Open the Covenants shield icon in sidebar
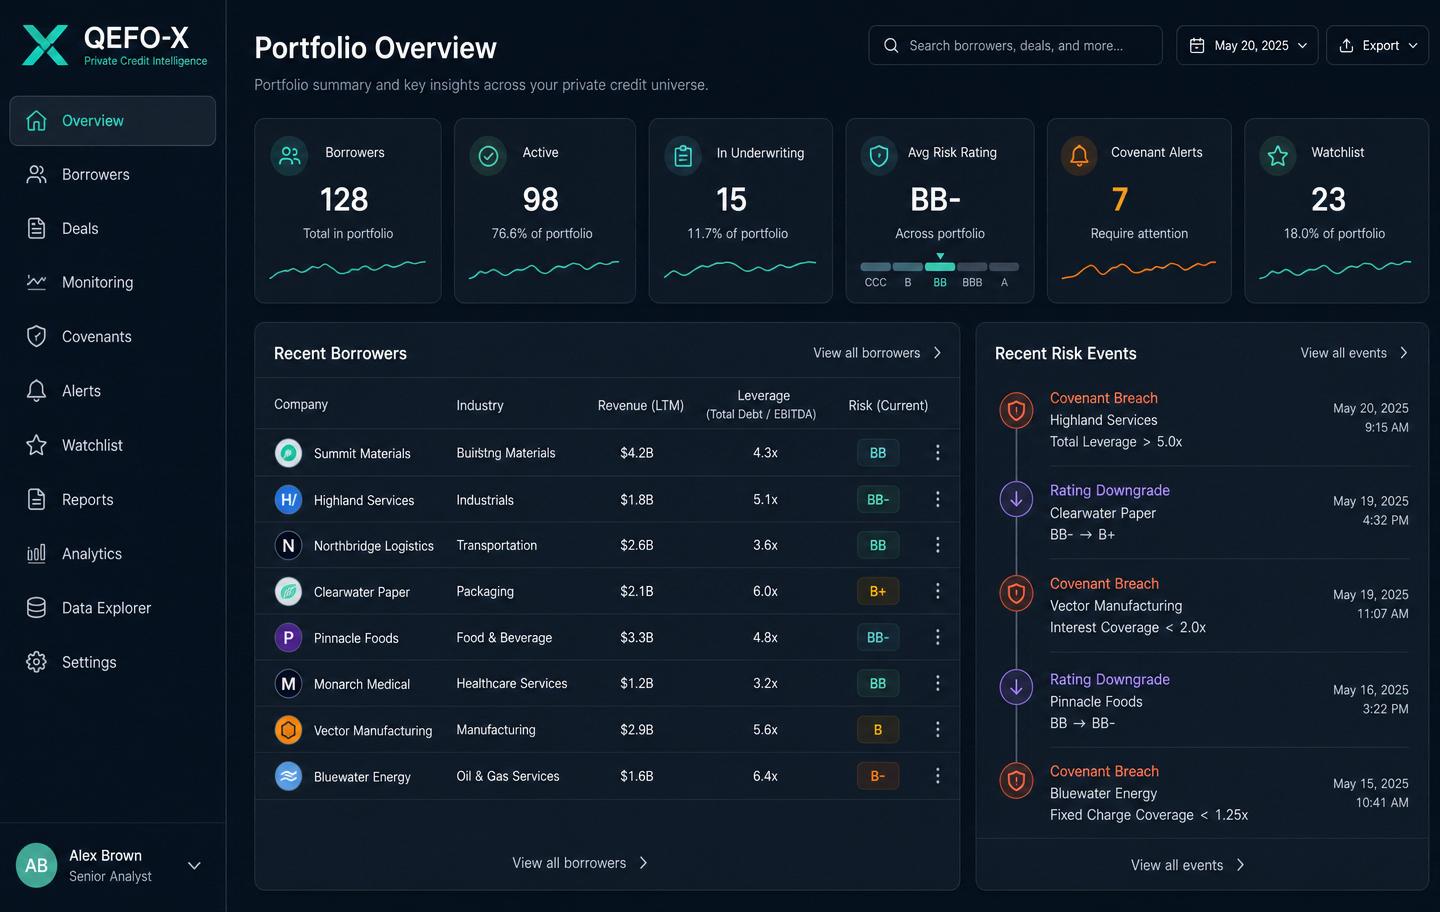The width and height of the screenshot is (1440, 912). click(36, 336)
